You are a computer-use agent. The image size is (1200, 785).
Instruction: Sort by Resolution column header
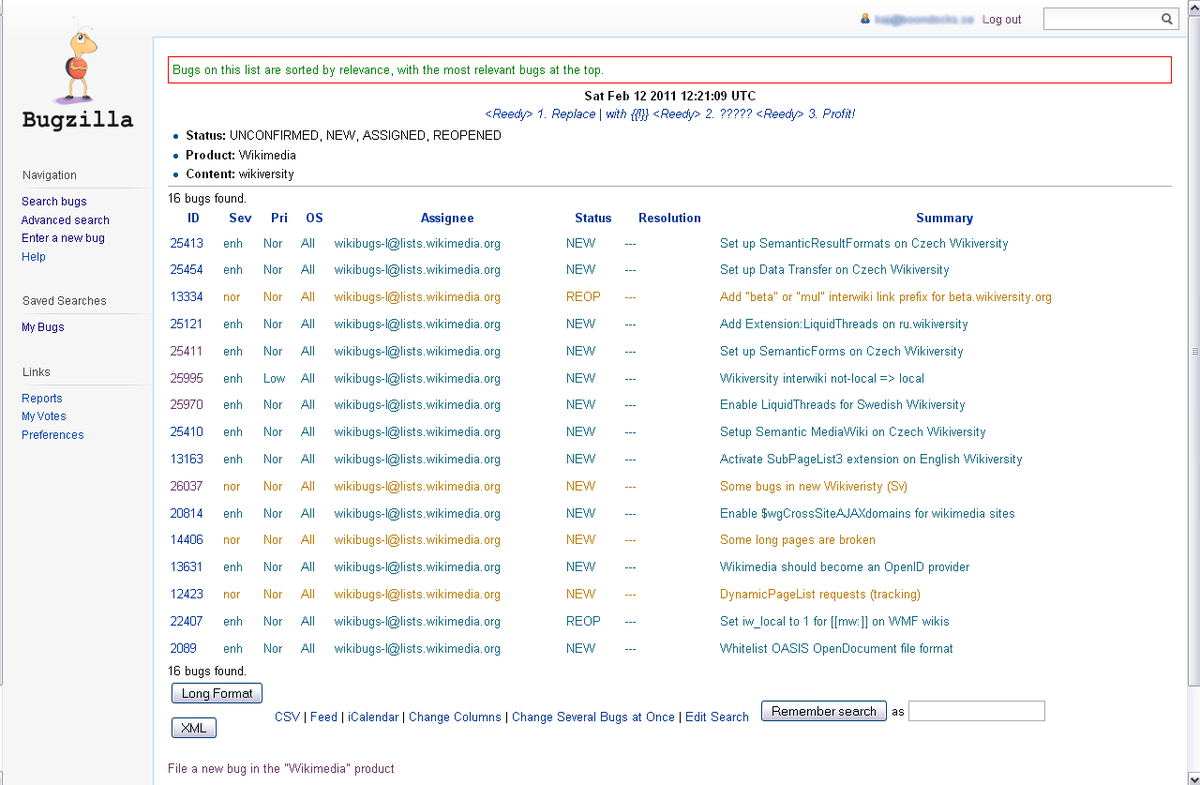click(x=669, y=218)
